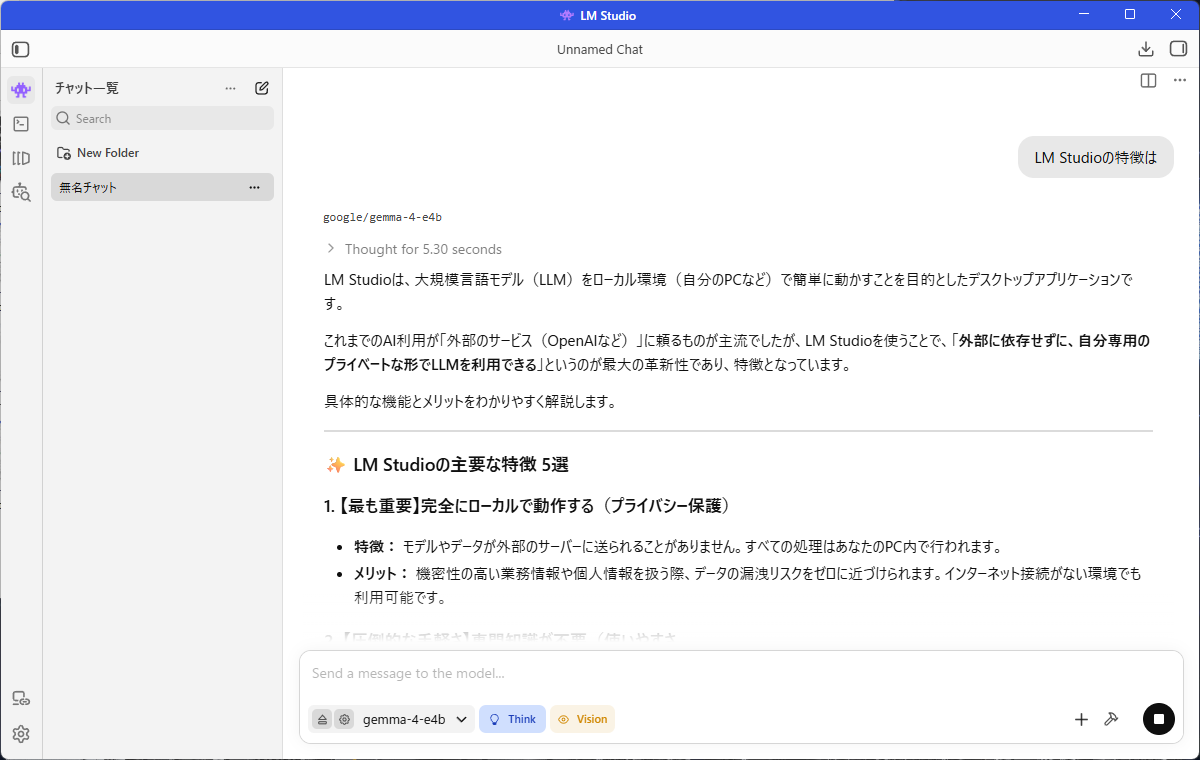Click the split view icon above chat

1148,80
